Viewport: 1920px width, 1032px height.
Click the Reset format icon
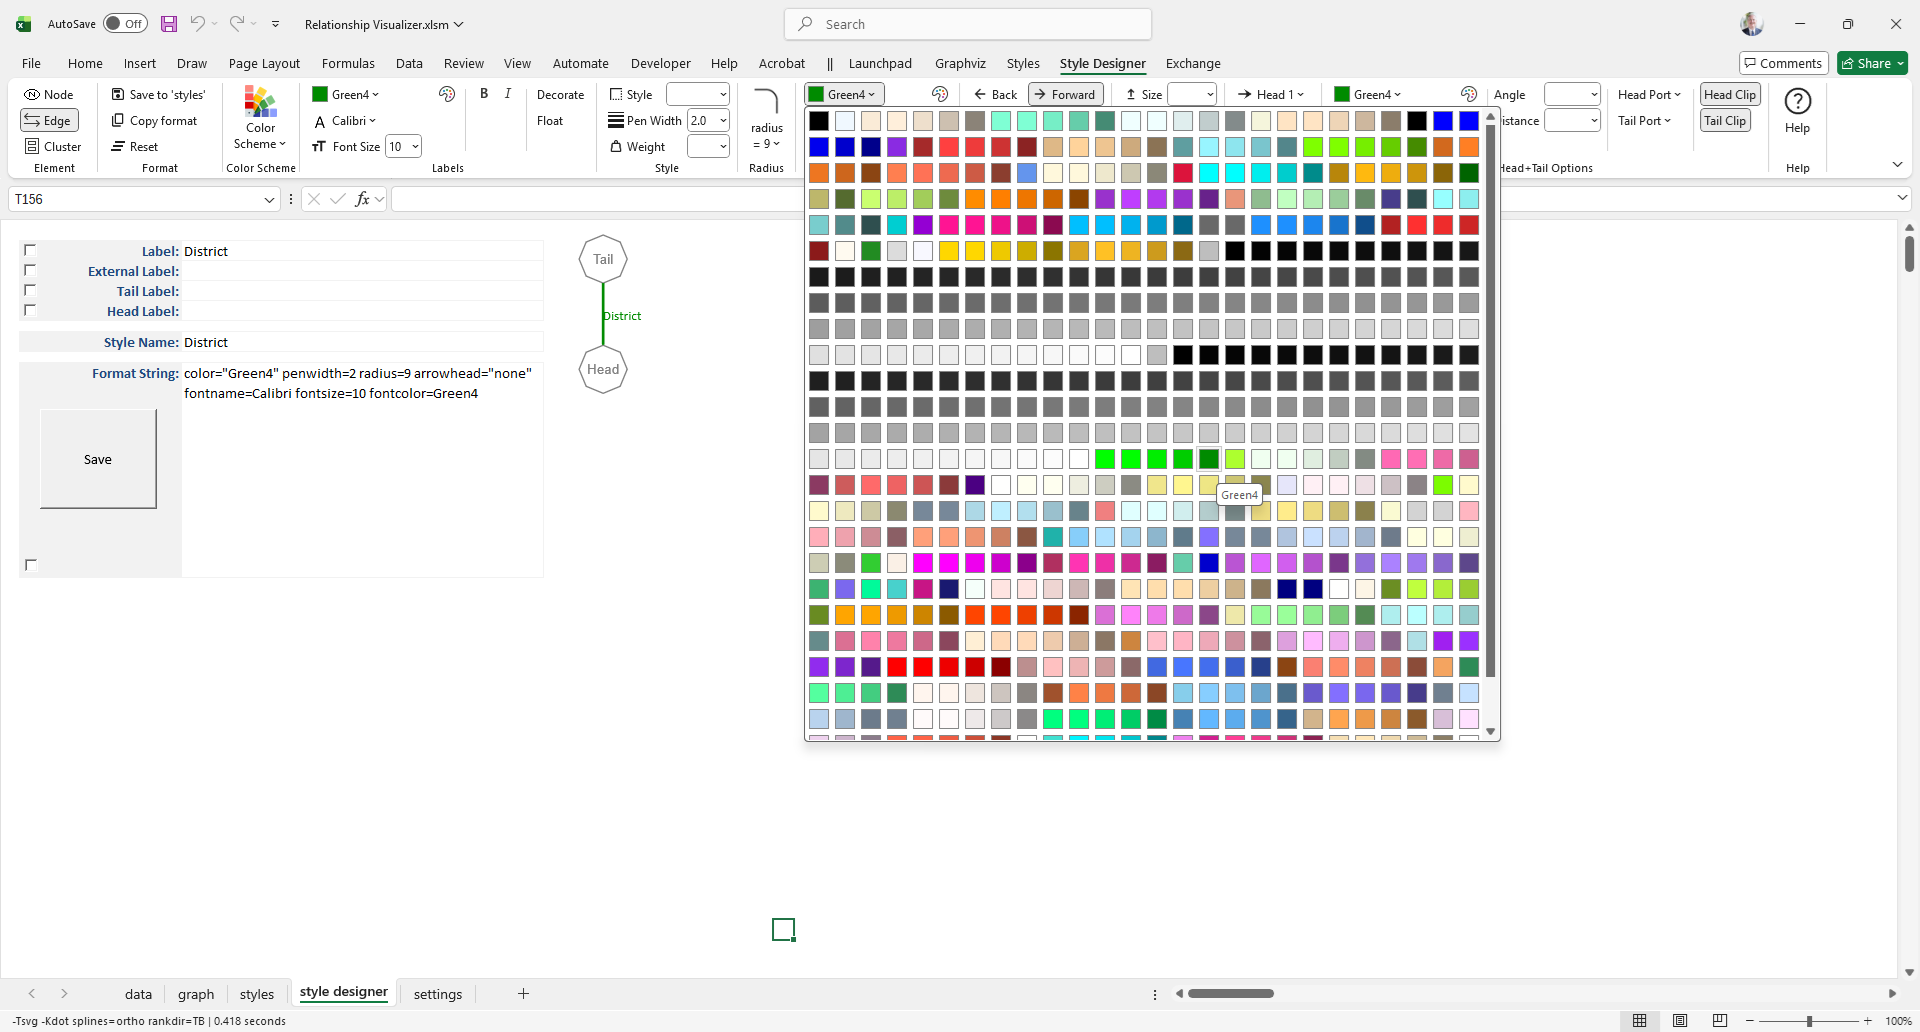coord(118,147)
